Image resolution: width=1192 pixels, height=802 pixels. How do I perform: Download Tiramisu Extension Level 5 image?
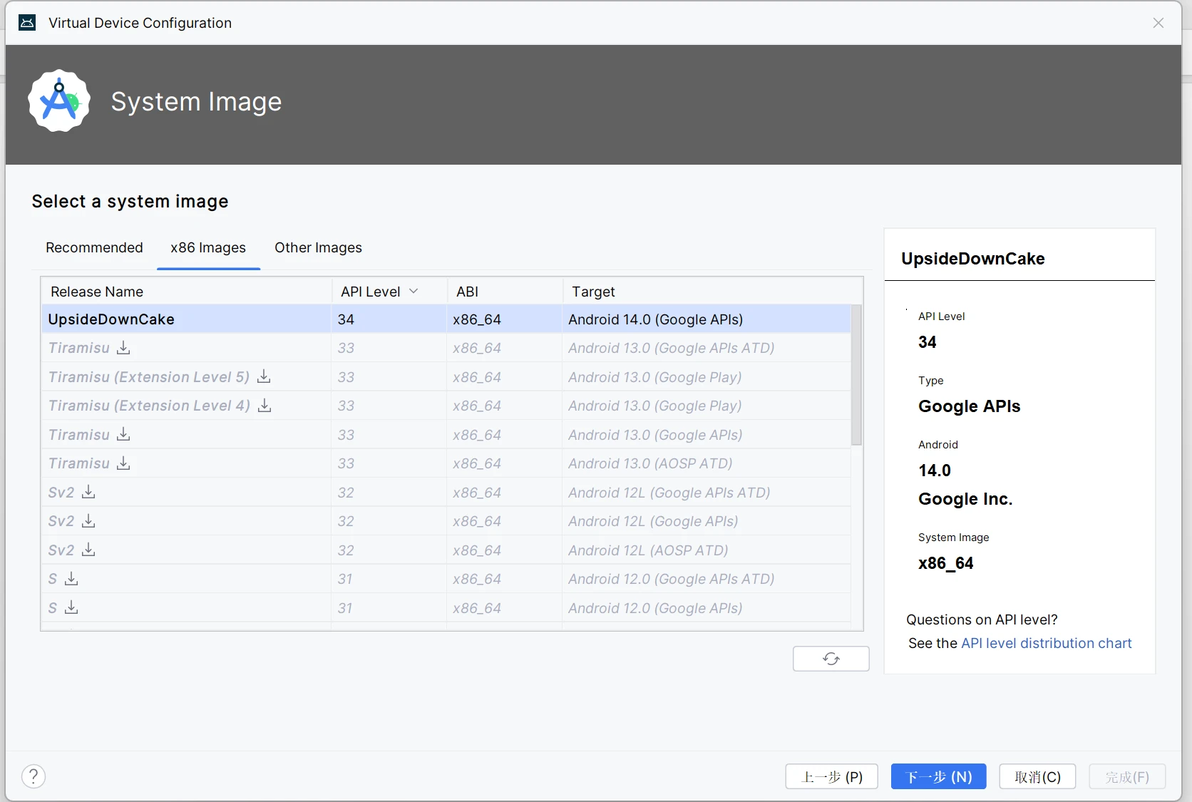[264, 377]
